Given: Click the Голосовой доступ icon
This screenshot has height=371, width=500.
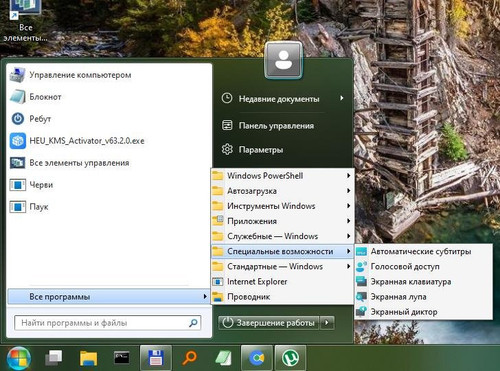Looking at the screenshot, I should click(x=361, y=267).
